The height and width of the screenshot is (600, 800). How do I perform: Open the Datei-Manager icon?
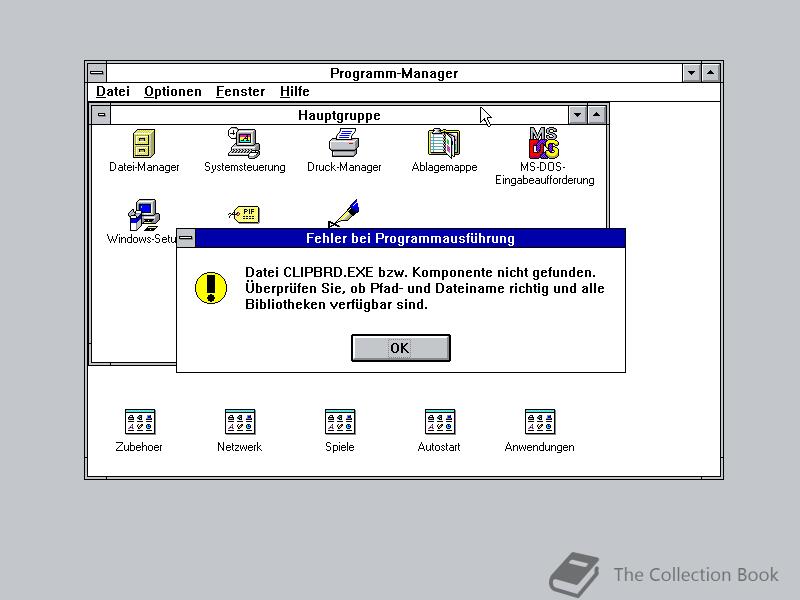pos(144,143)
